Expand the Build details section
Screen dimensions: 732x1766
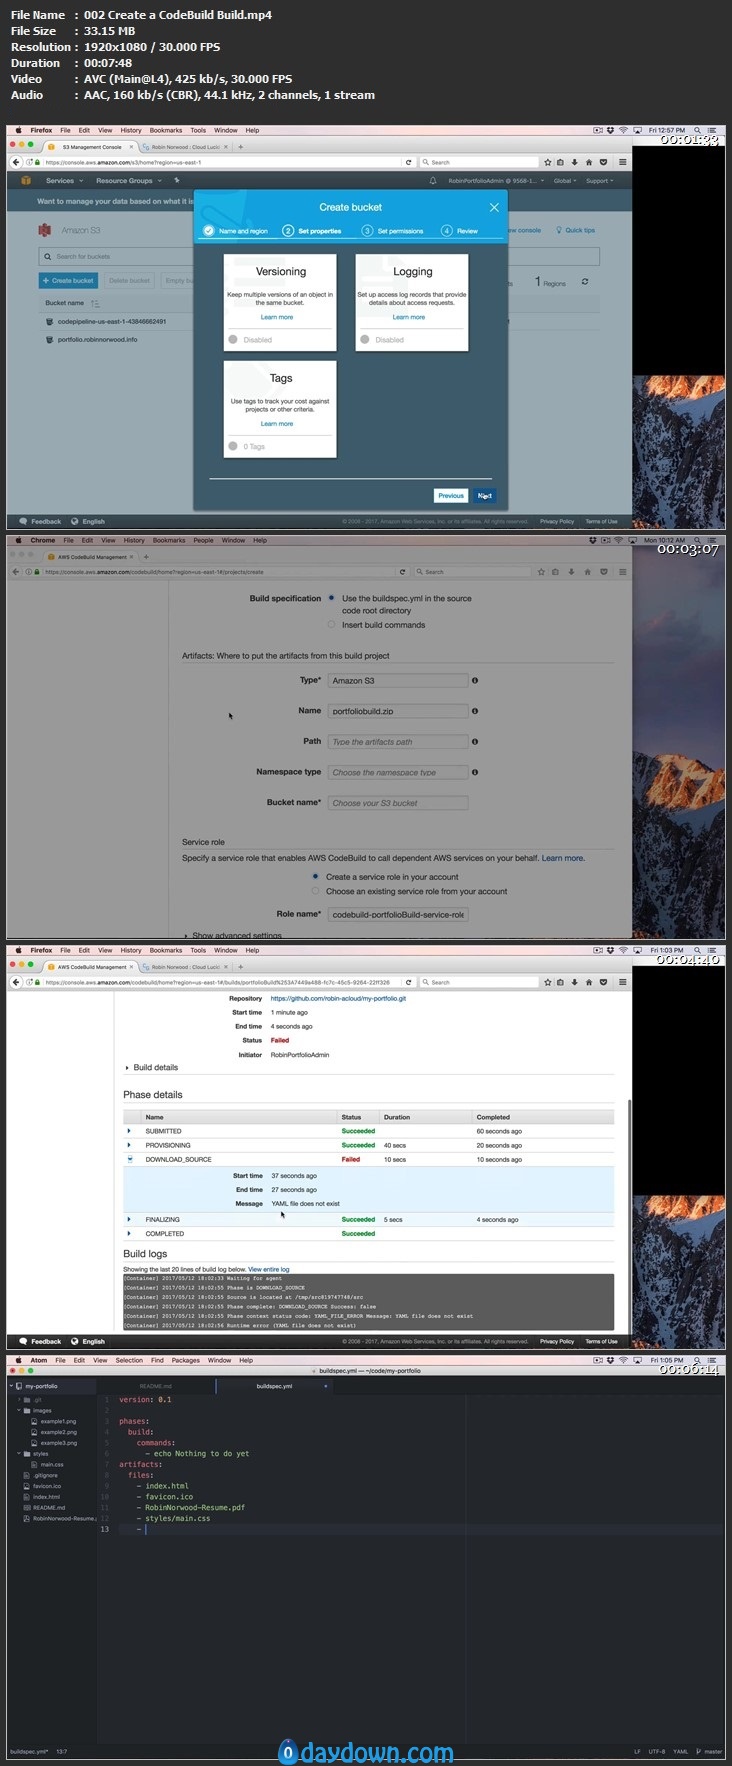151,1067
